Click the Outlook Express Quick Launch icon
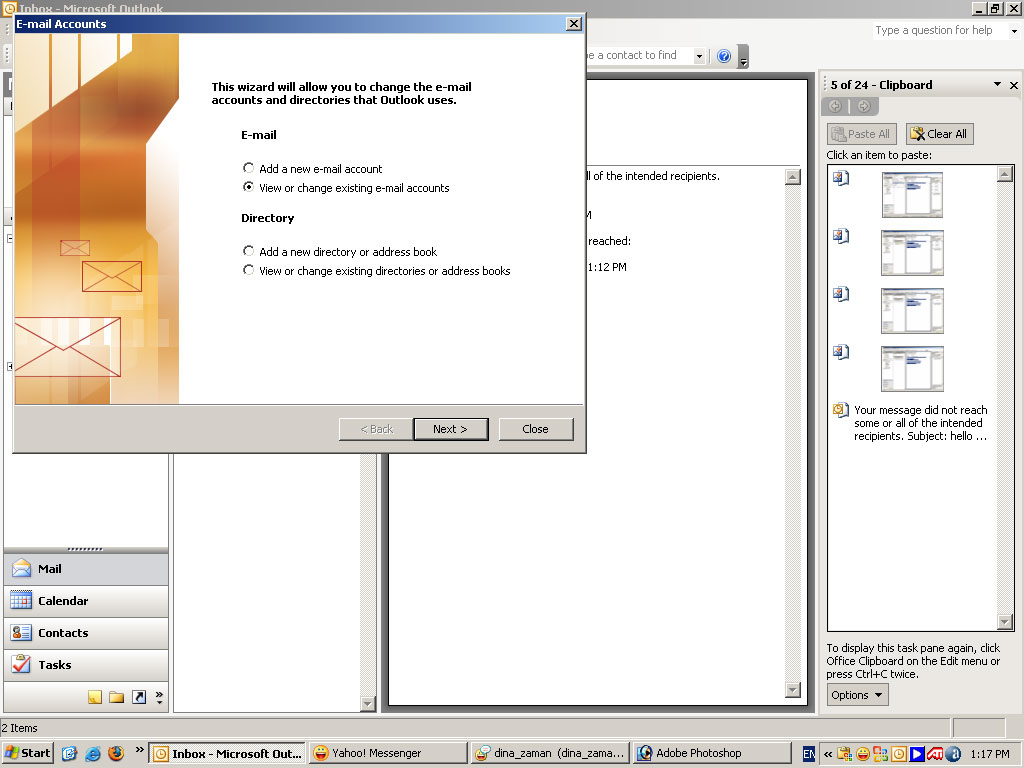The width and height of the screenshot is (1024, 768). point(70,753)
